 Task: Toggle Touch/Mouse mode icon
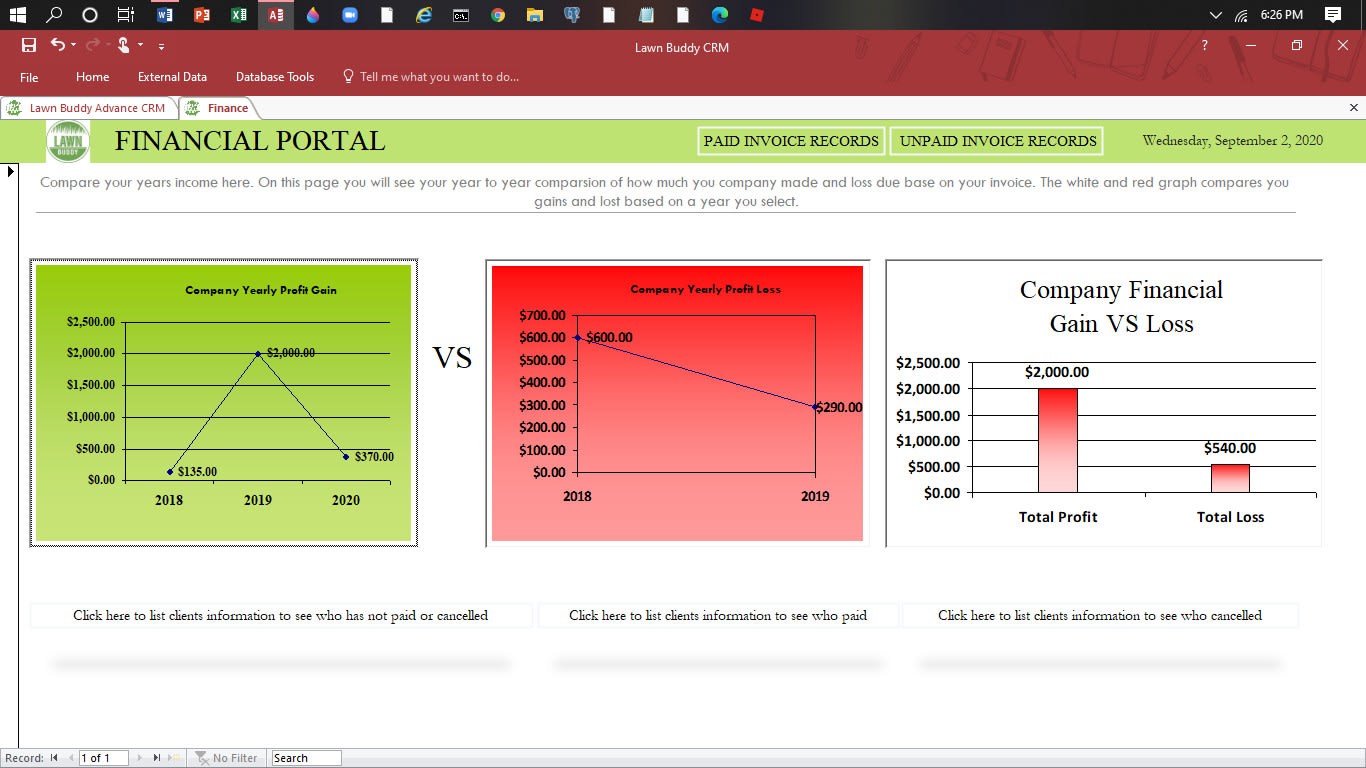point(124,45)
